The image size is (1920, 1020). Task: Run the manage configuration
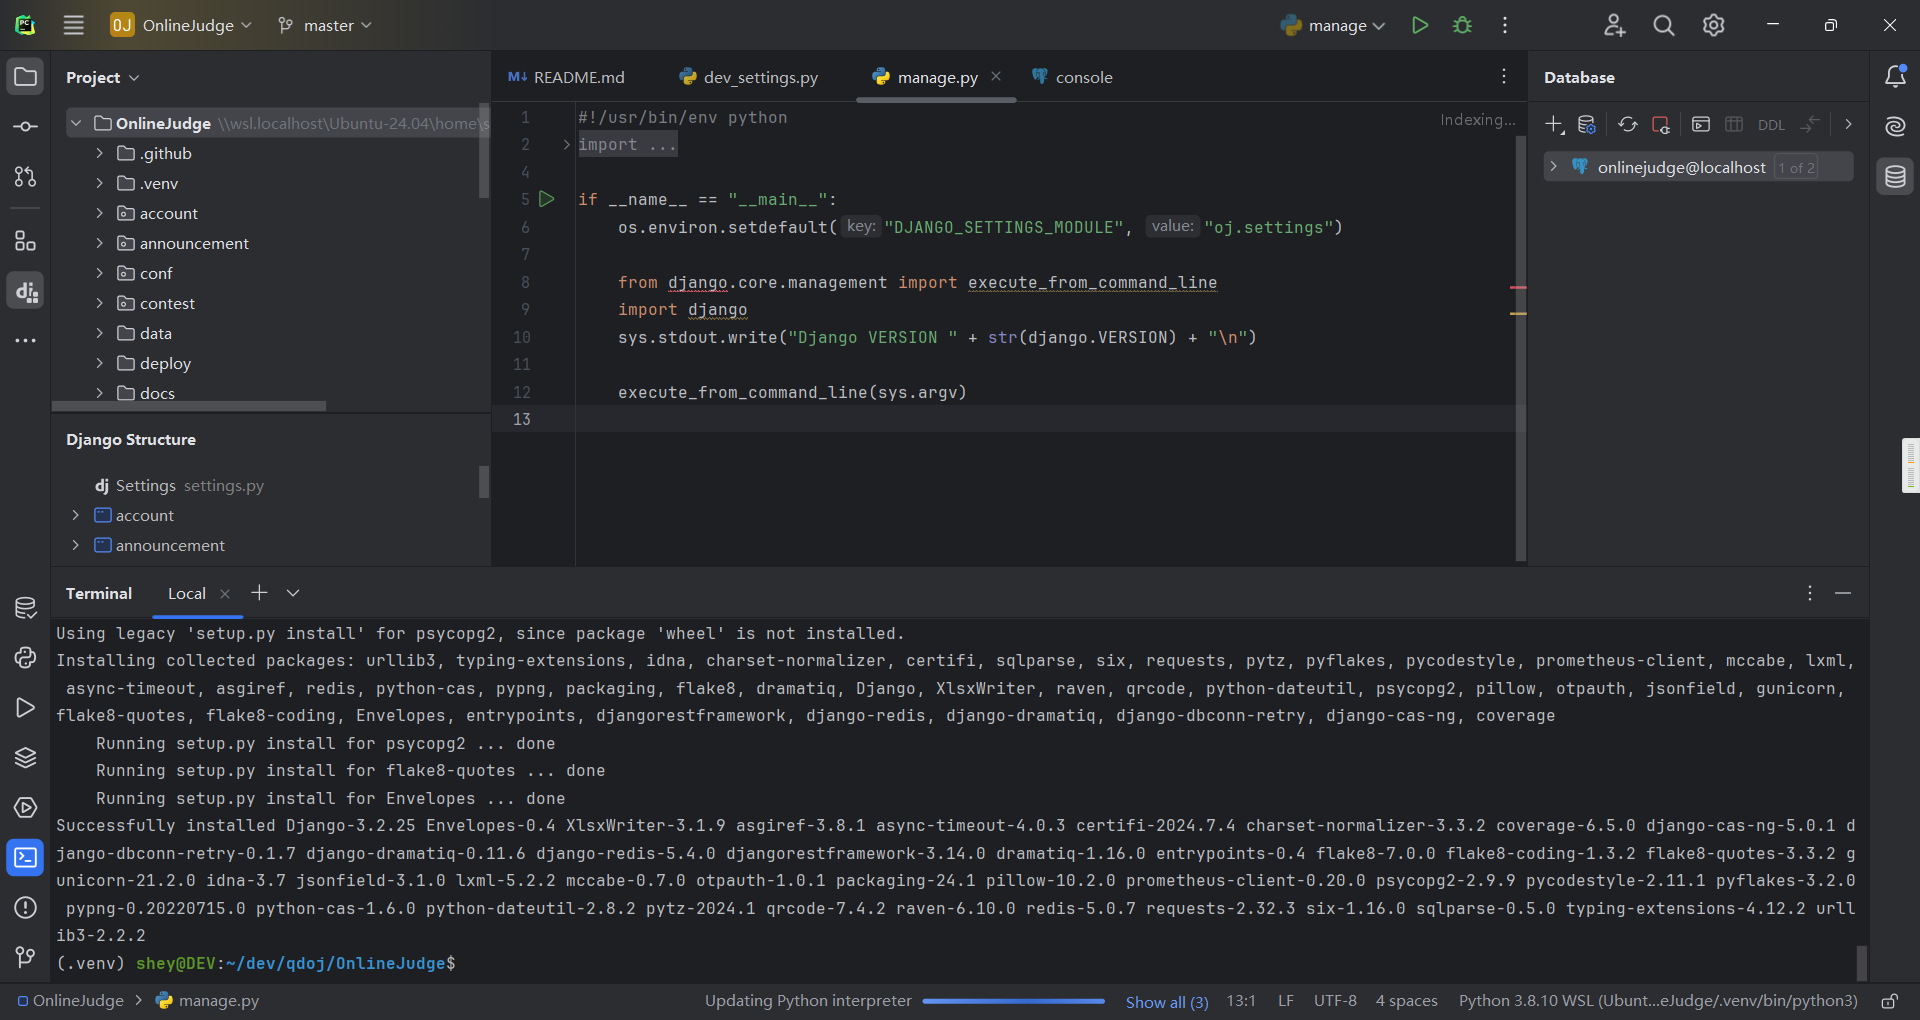click(1419, 25)
